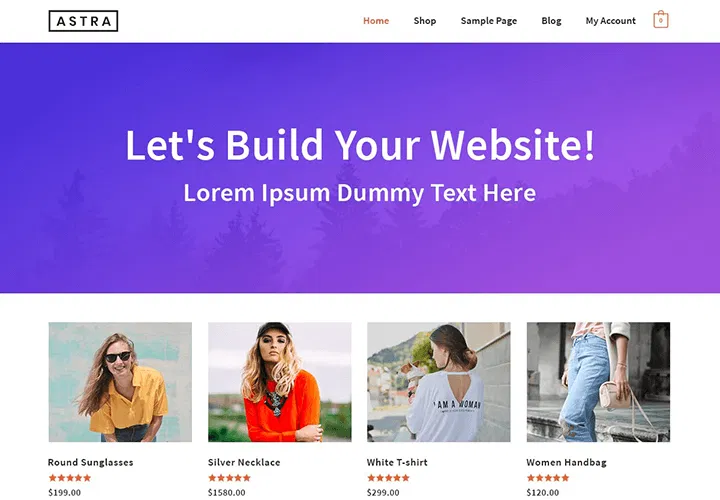
Task: Open the Shop menu item
Action: click(425, 21)
